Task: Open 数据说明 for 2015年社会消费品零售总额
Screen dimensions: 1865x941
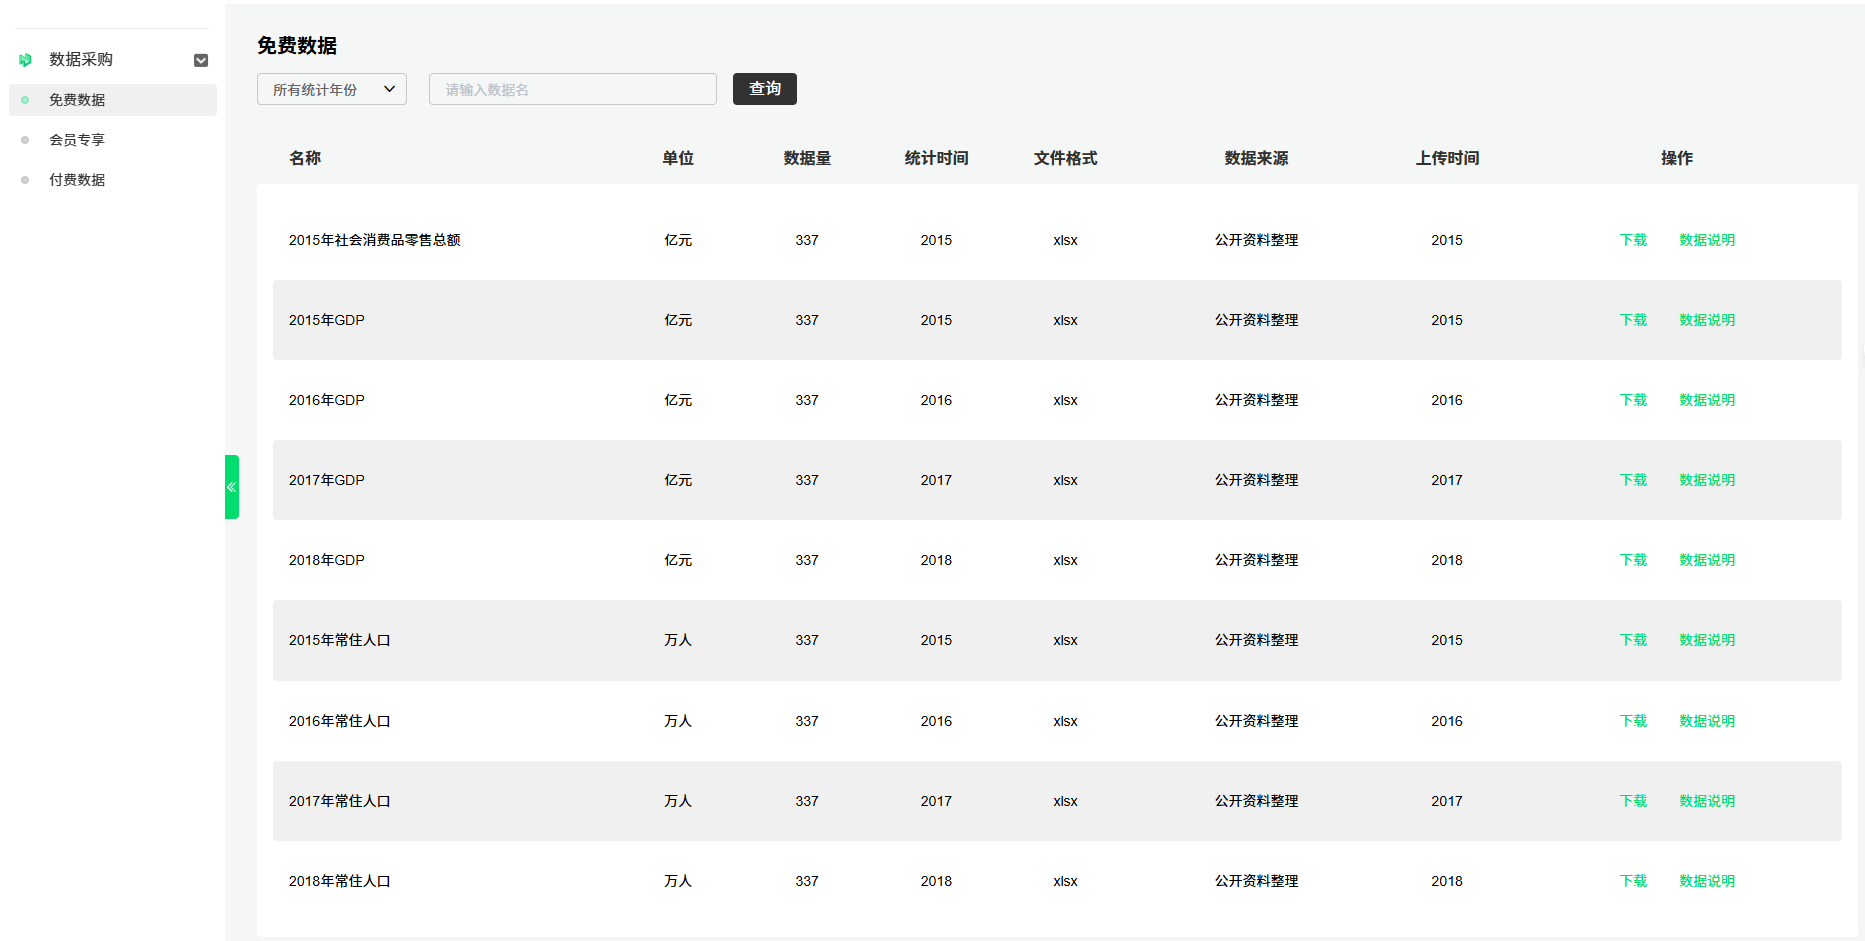Action: (1707, 240)
